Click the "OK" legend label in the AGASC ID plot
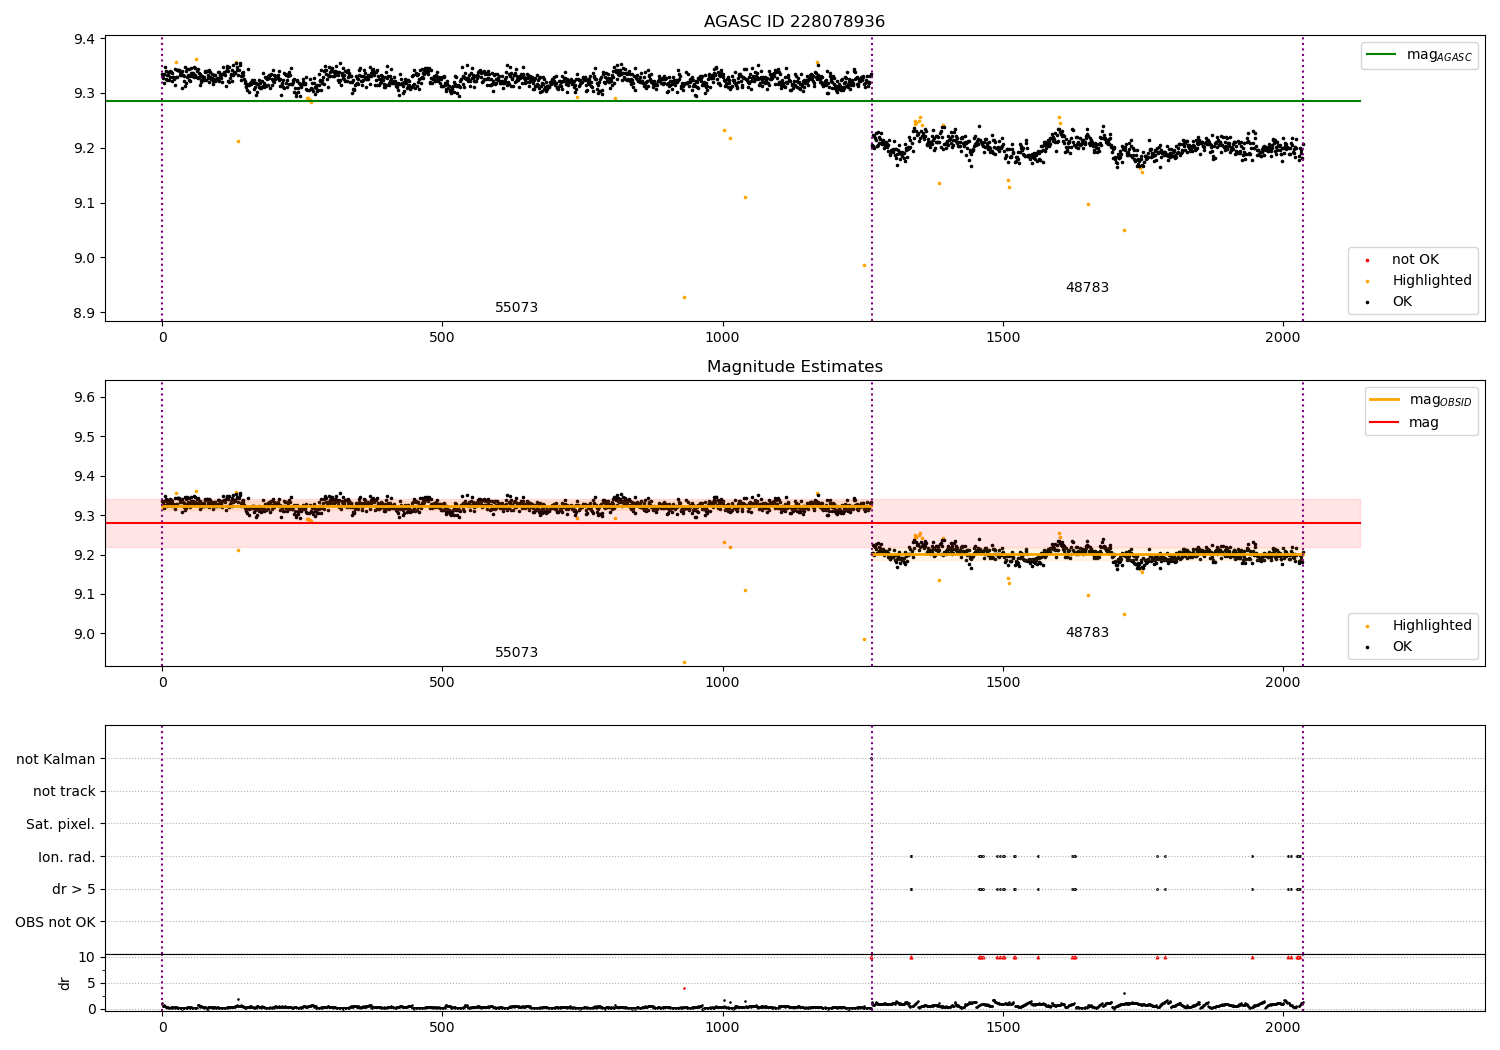Viewport: 1500px width, 1050px height. coord(1402,302)
